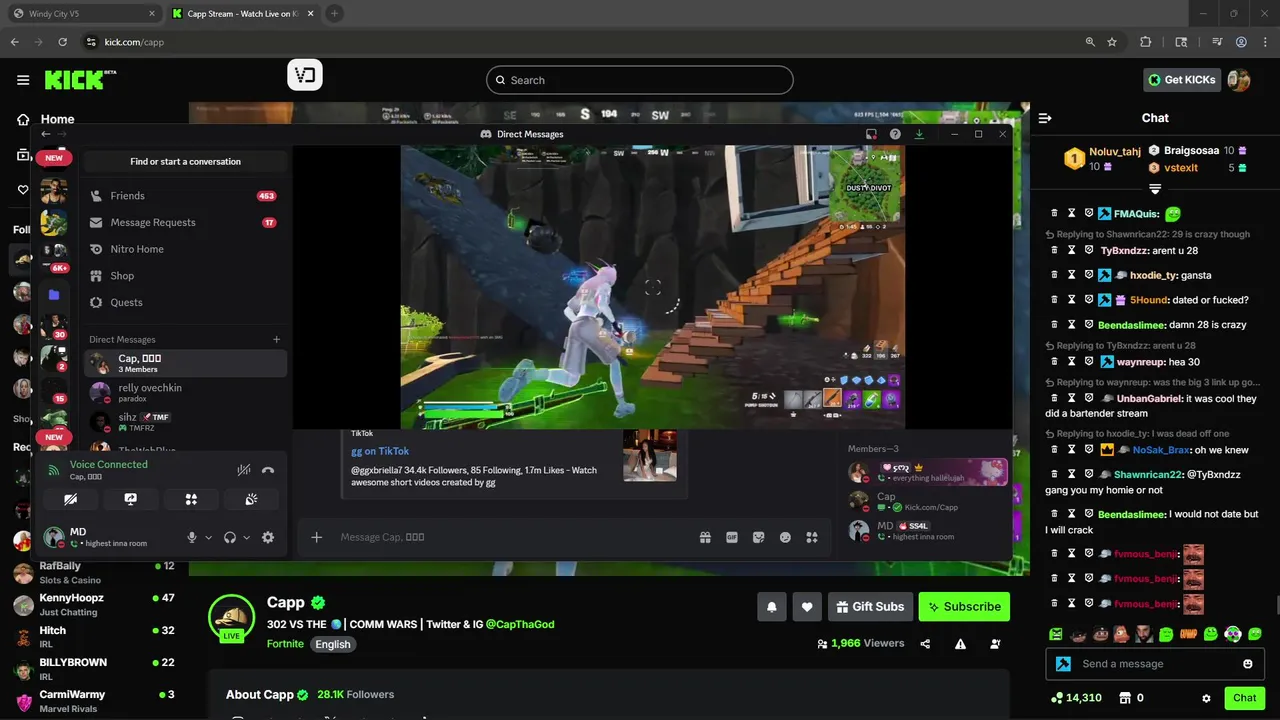
Task: Open Quests in Discord
Action: point(185,302)
